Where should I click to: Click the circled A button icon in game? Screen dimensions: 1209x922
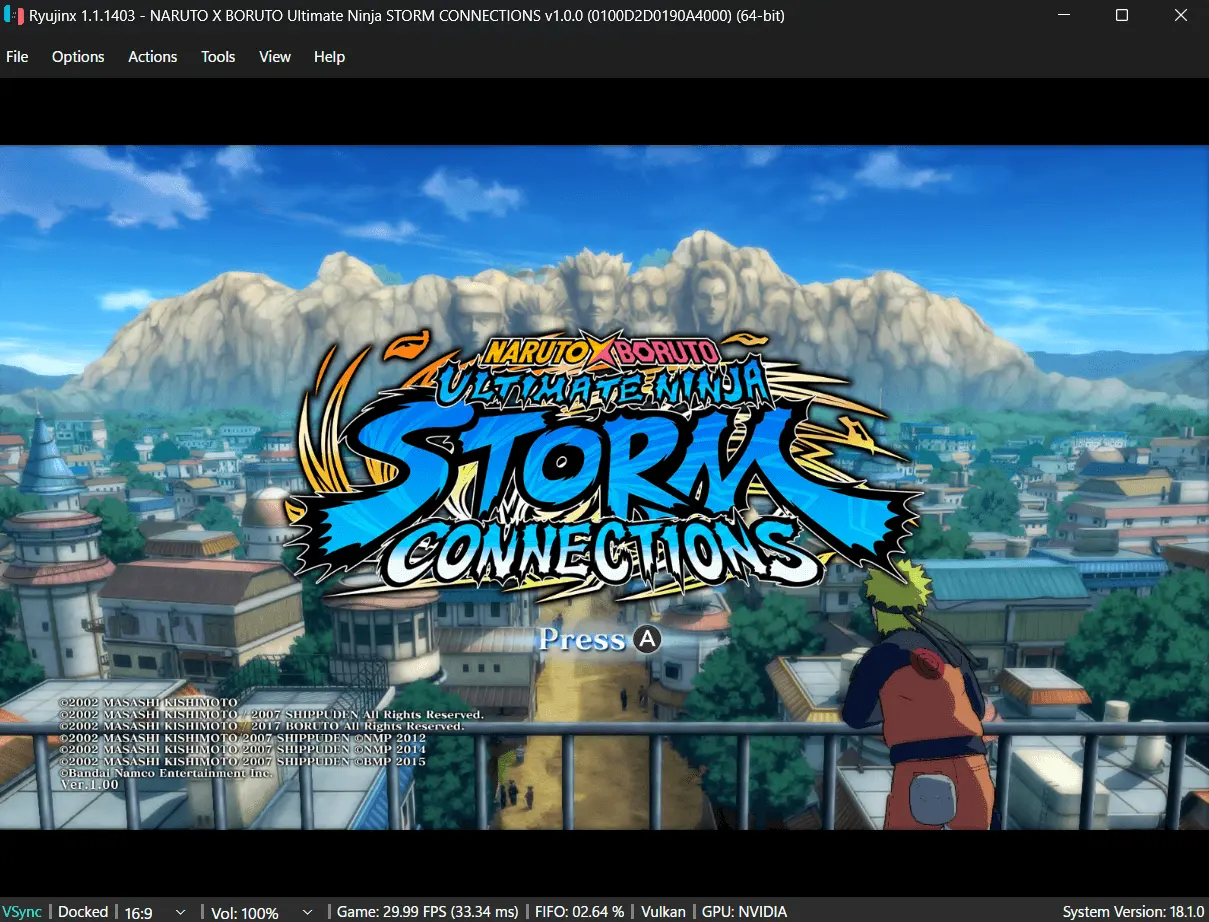pos(647,639)
